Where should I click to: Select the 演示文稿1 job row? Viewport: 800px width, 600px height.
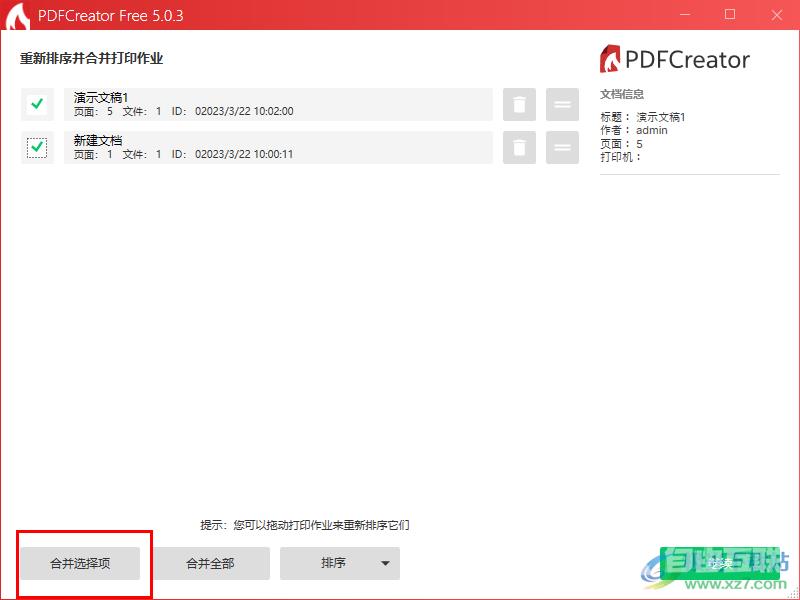click(278, 105)
